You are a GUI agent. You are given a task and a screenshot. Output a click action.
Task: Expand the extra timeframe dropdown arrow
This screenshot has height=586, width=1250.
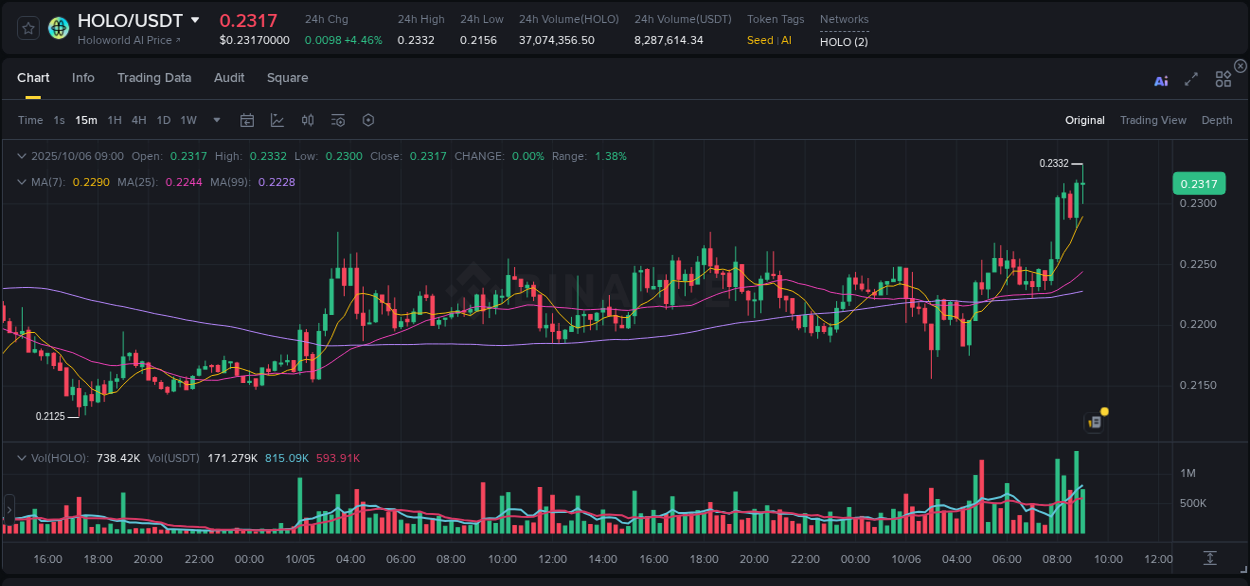215,120
